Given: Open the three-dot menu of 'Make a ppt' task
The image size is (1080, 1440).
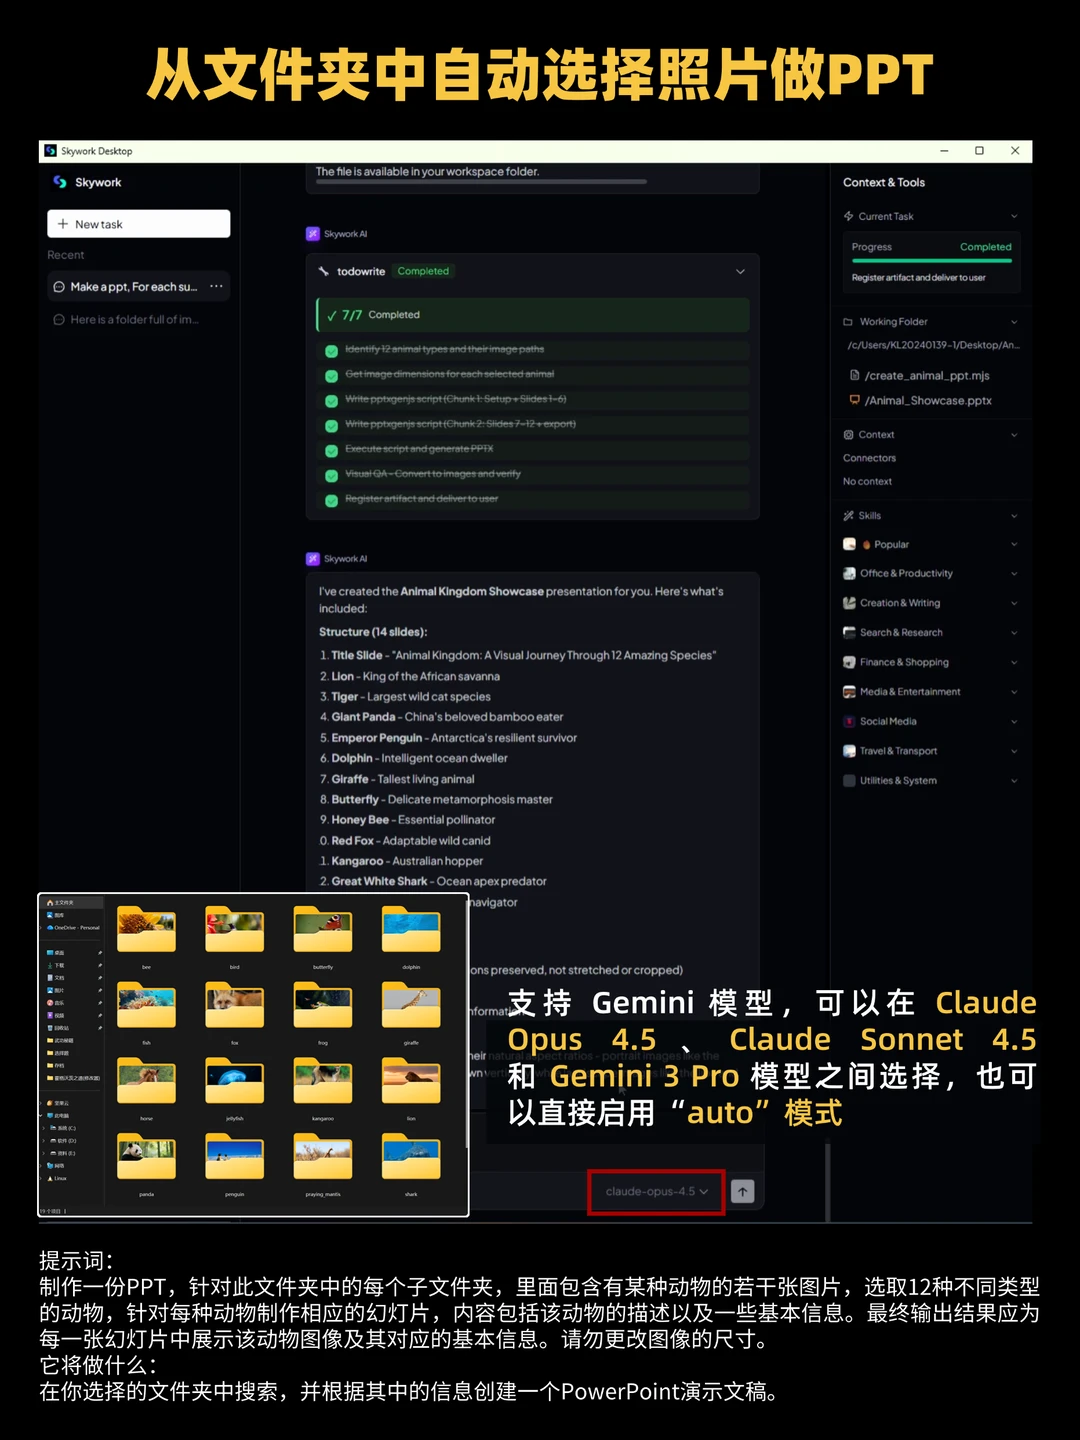Looking at the screenshot, I should point(216,286).
